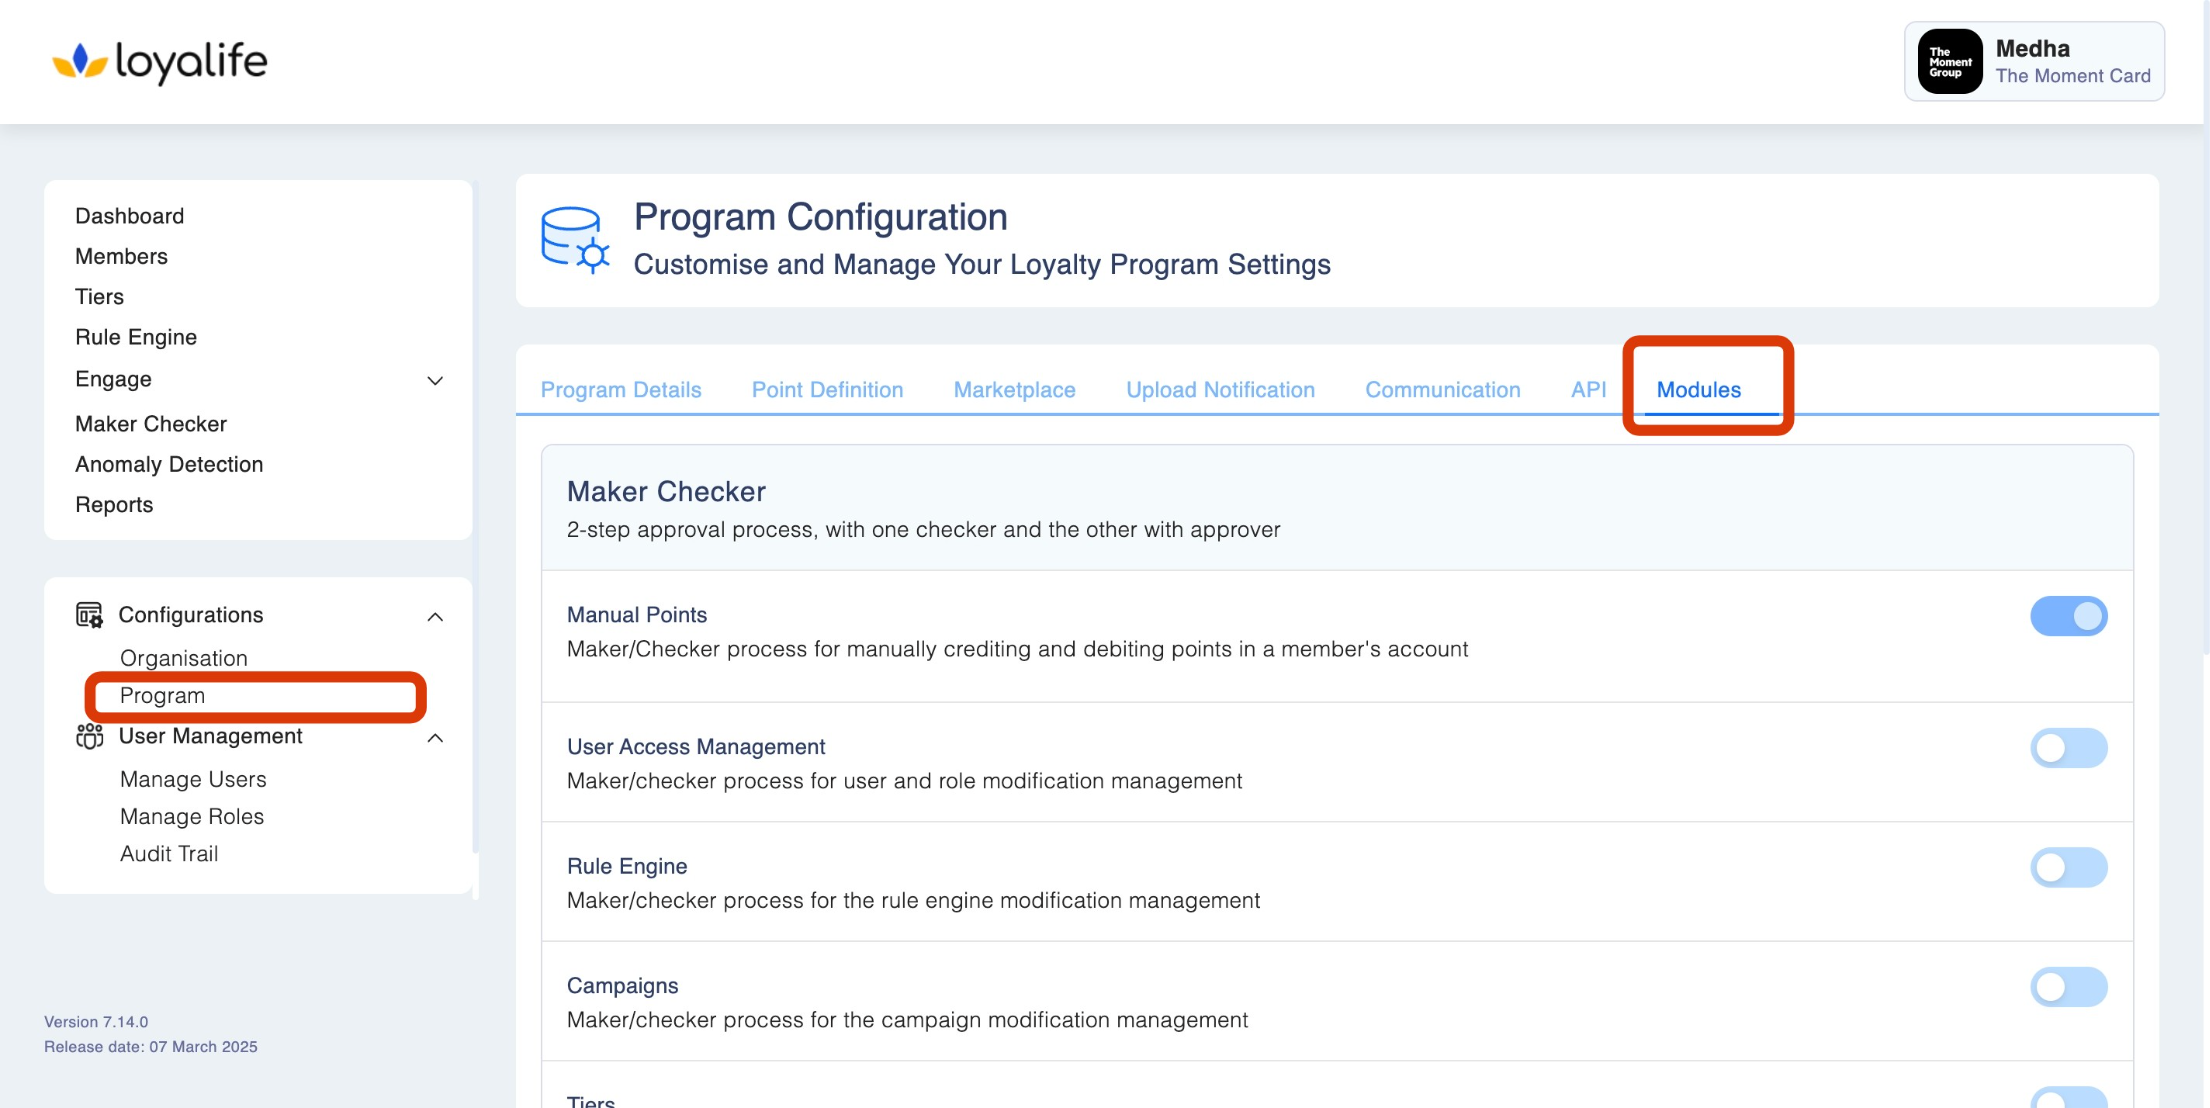Open Manage Roles in sidebar

tap(192, 816)
